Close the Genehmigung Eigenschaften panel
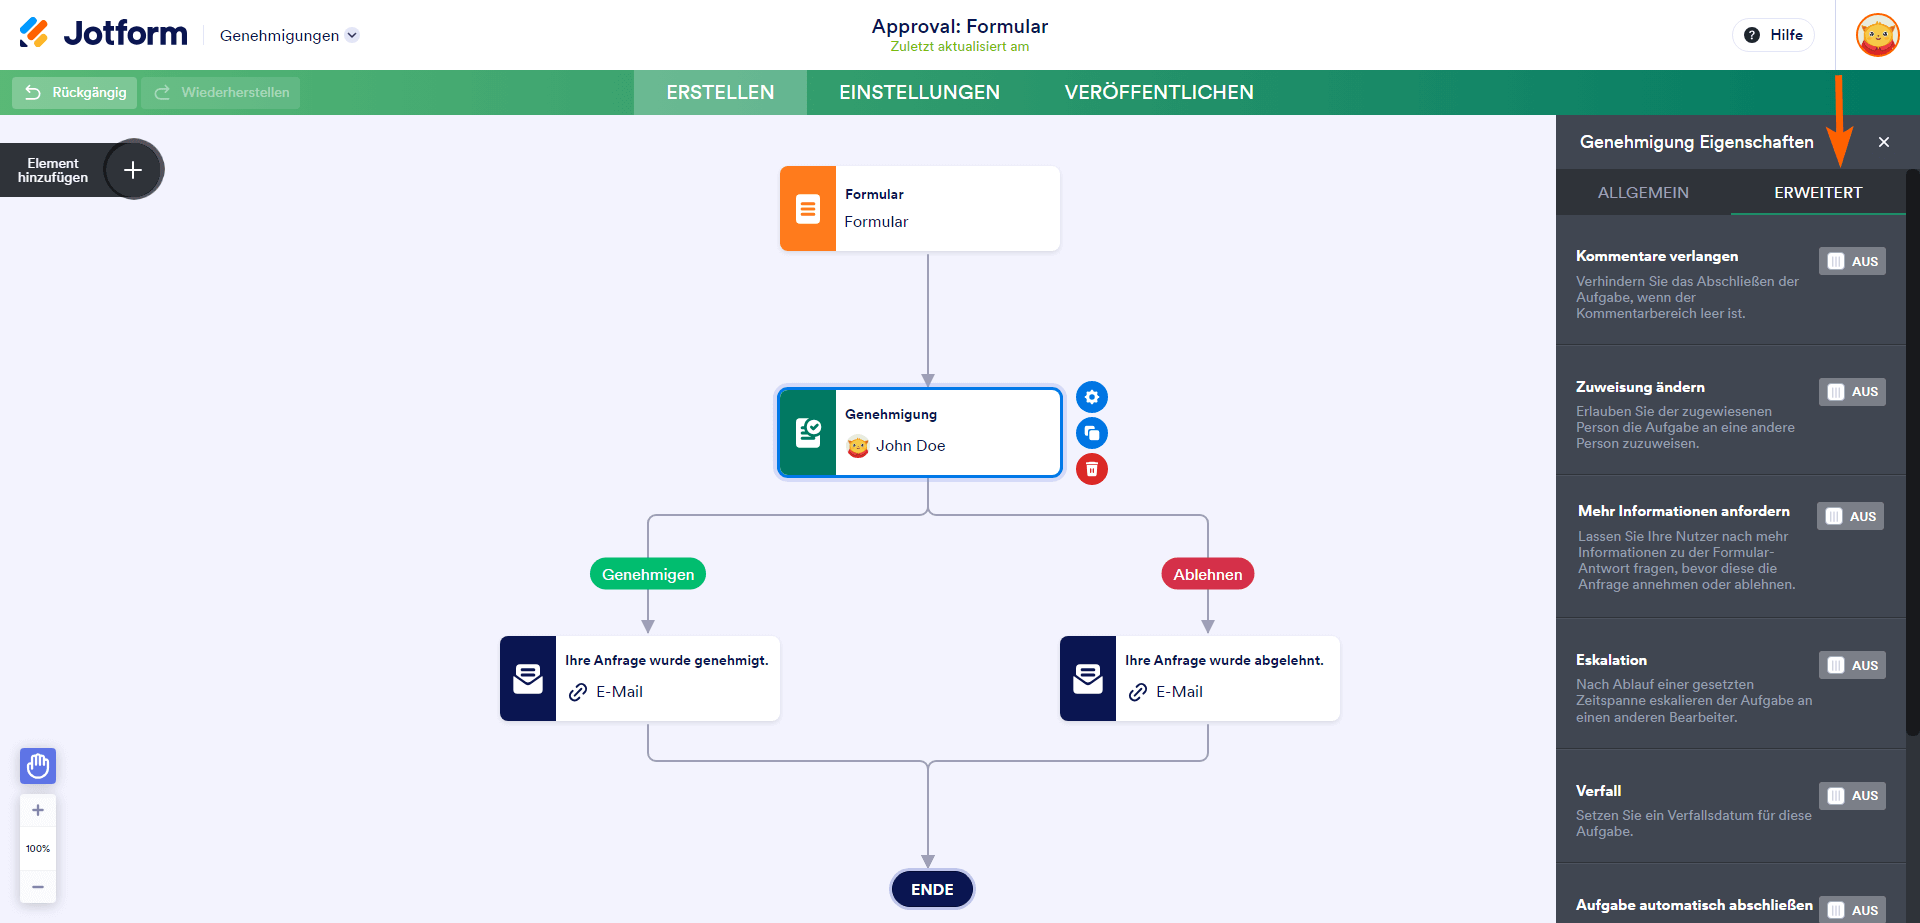The height and width of the screenshot is (923, 1920). 1884,142
